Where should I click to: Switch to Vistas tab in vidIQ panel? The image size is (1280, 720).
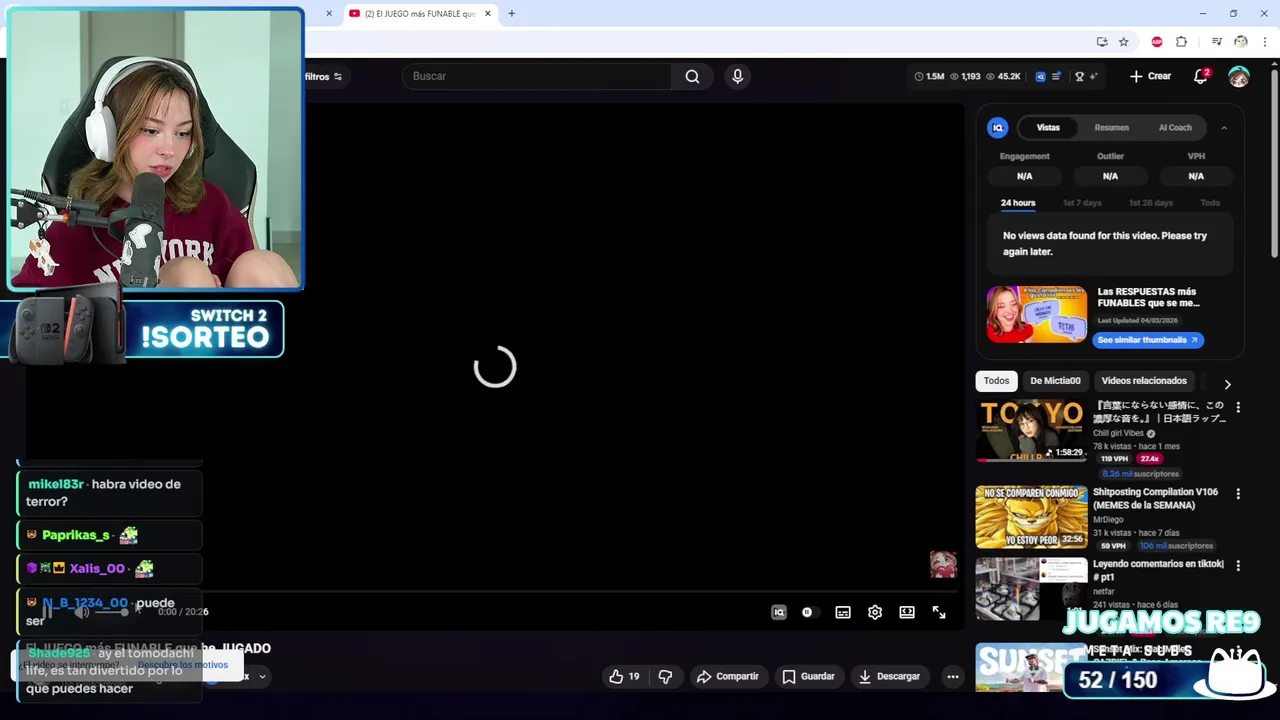(1048, 127)
